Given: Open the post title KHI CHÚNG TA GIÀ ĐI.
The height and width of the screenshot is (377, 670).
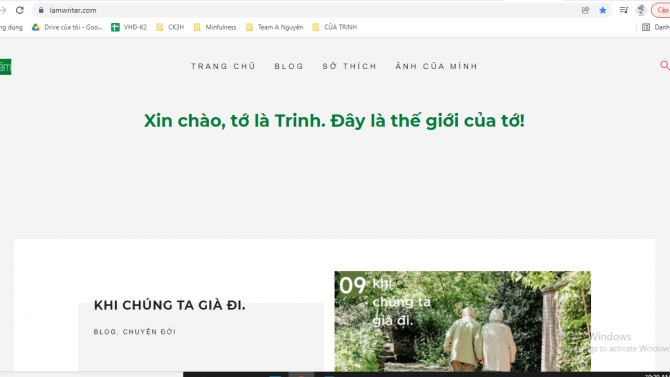Looking at the screenshot, I should 170,305.
